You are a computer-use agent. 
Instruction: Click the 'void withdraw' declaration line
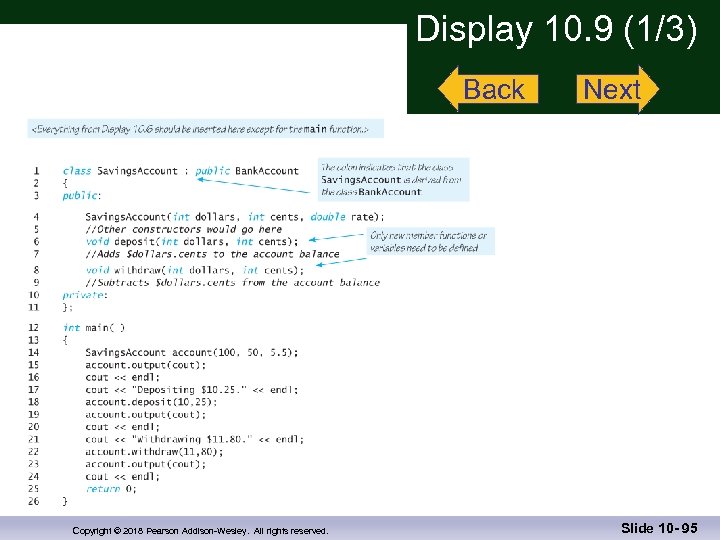coord(195,270)
